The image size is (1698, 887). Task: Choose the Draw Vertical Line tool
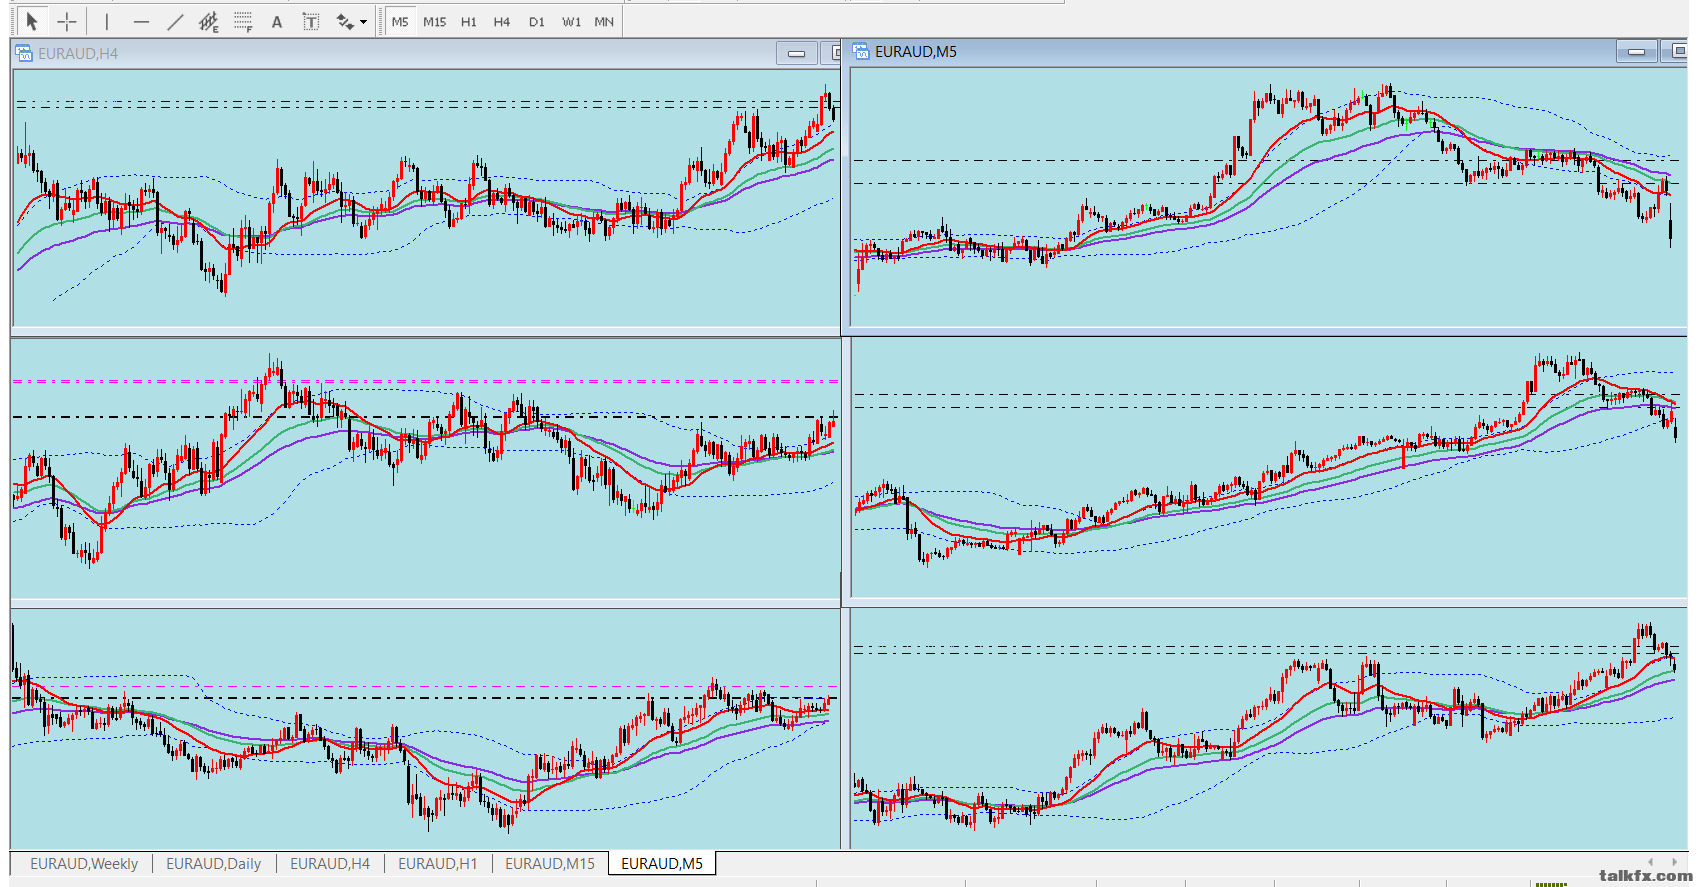click(107, 21)
